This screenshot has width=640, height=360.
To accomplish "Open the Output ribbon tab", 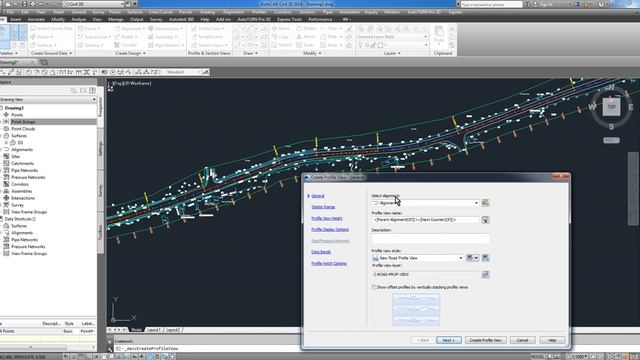I will pyautogui.click(x=136, y=19).
